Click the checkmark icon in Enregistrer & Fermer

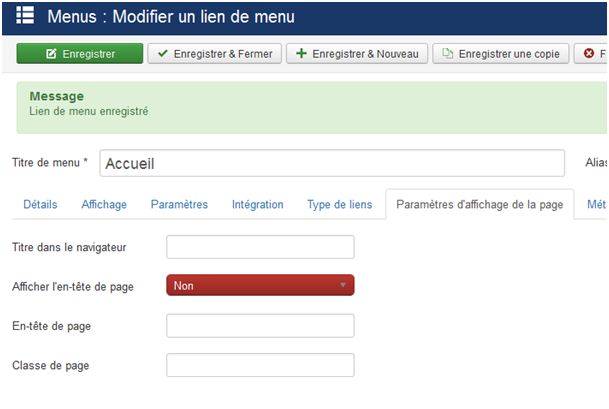[x=163, y=53]
